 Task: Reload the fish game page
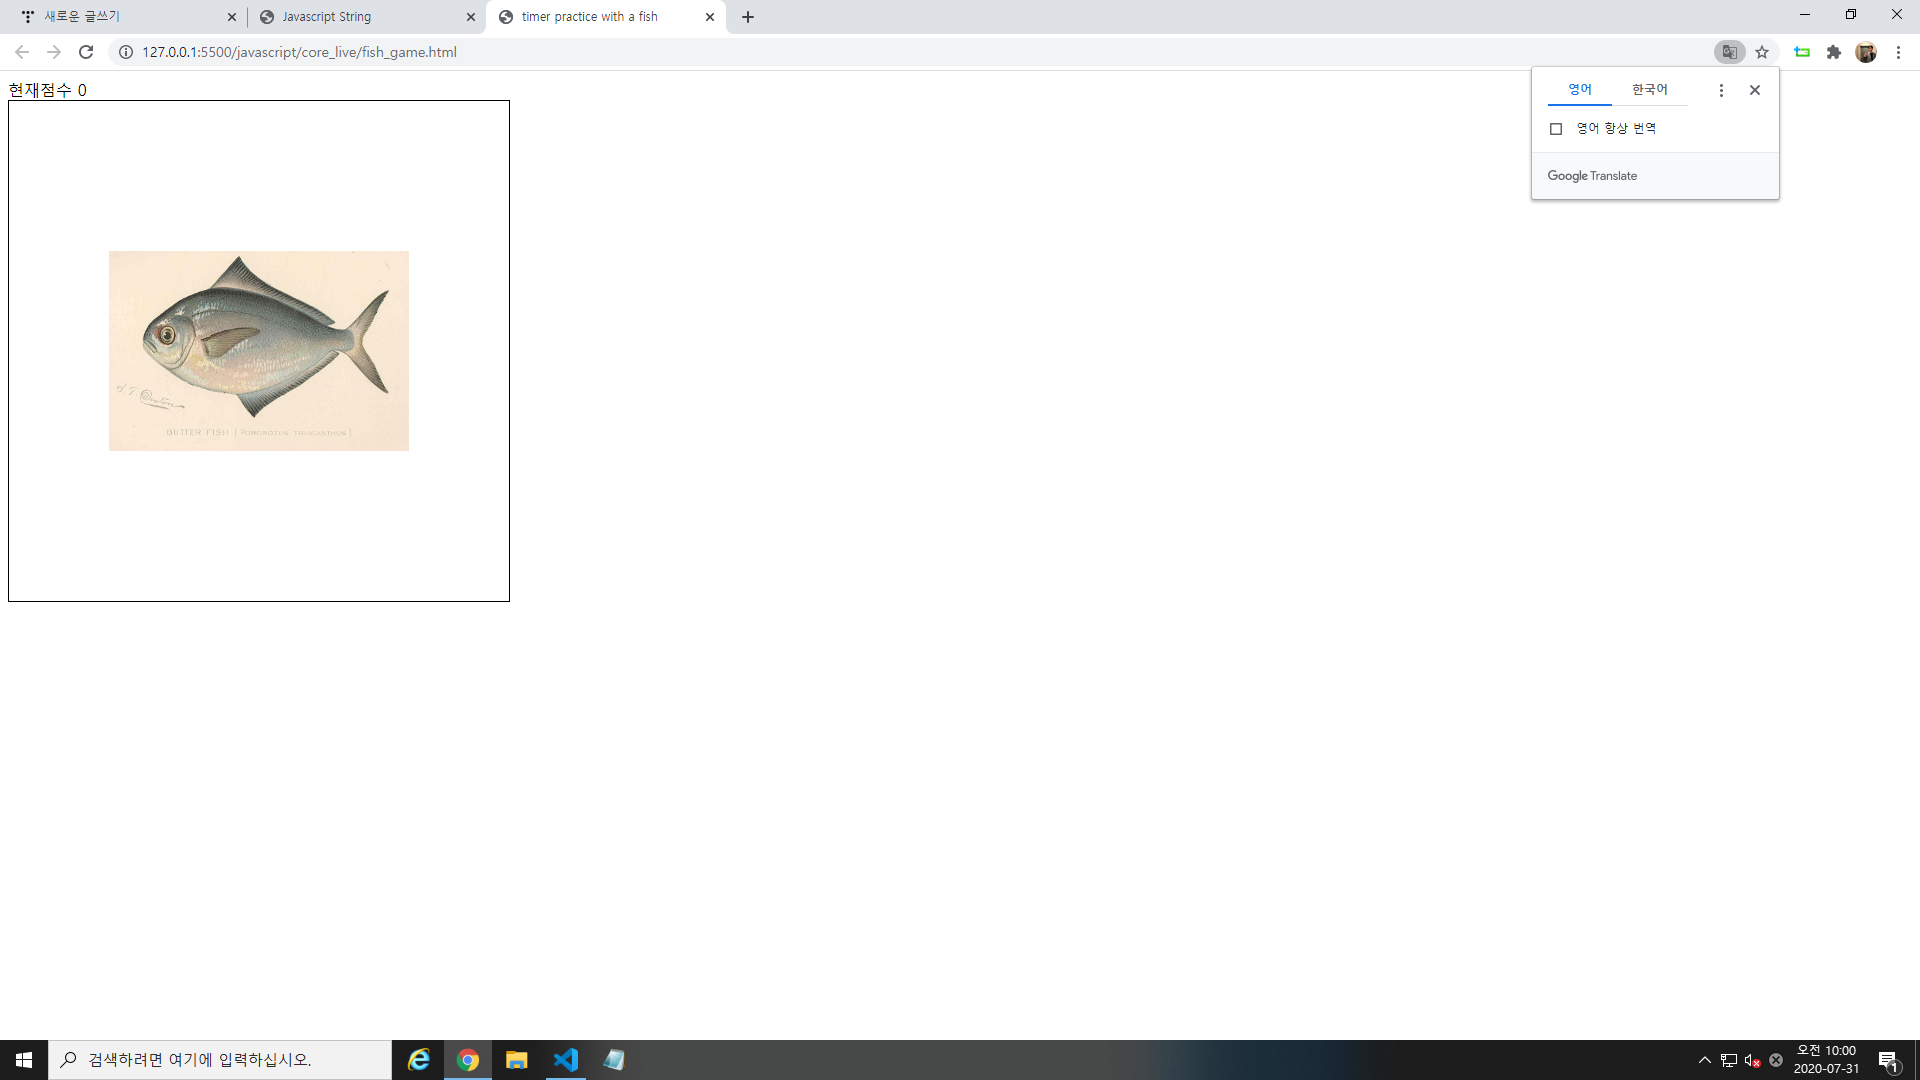tap(86, 52)
